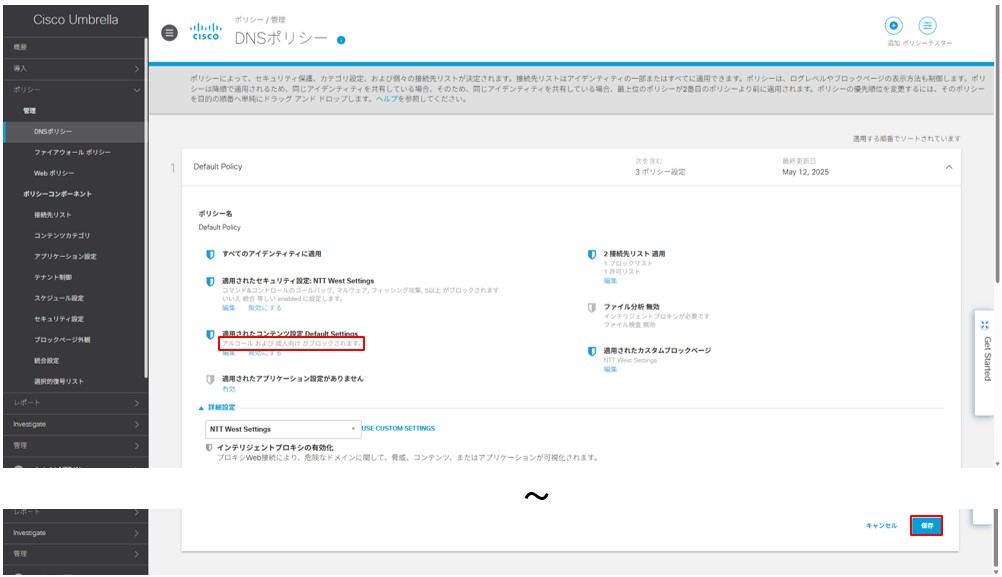Open コンテンツカテゴリ in sidebar
Image resolution: width=1002 pixels, height=577 pixels.
(x=62, y=236)
